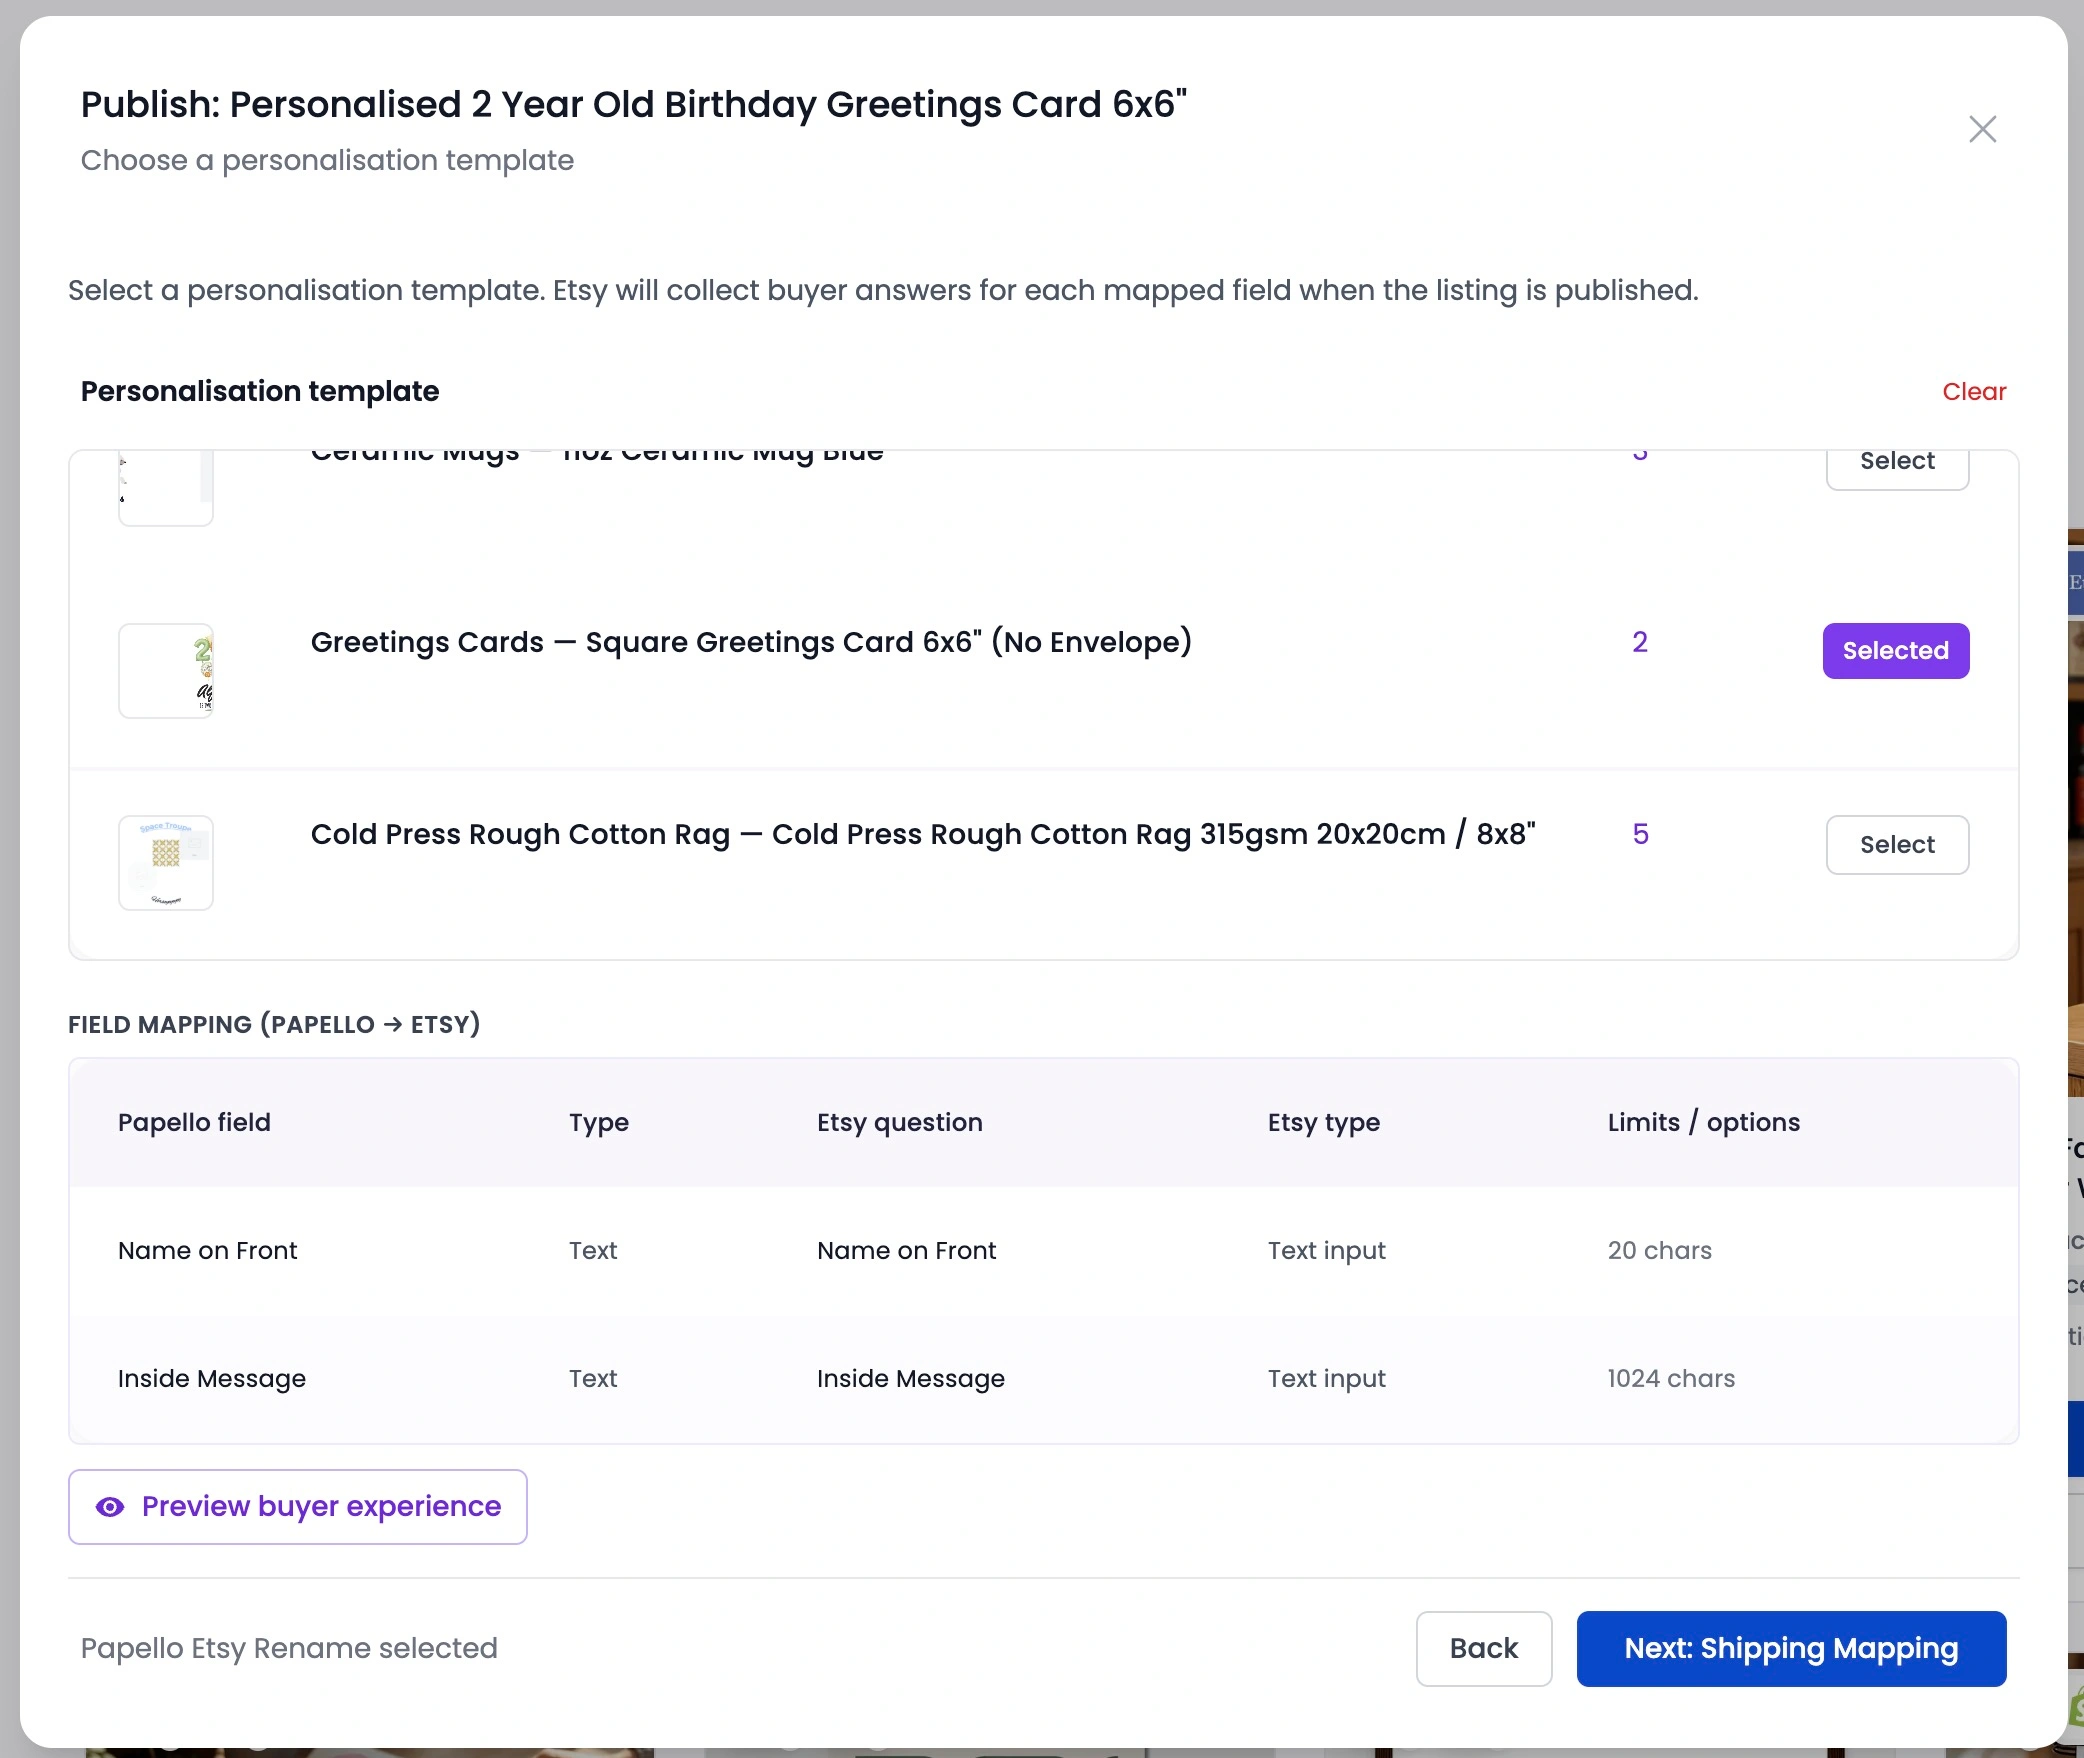
Task: Click the Name on Front Etsy question cell
Action: pos(907,1250)
